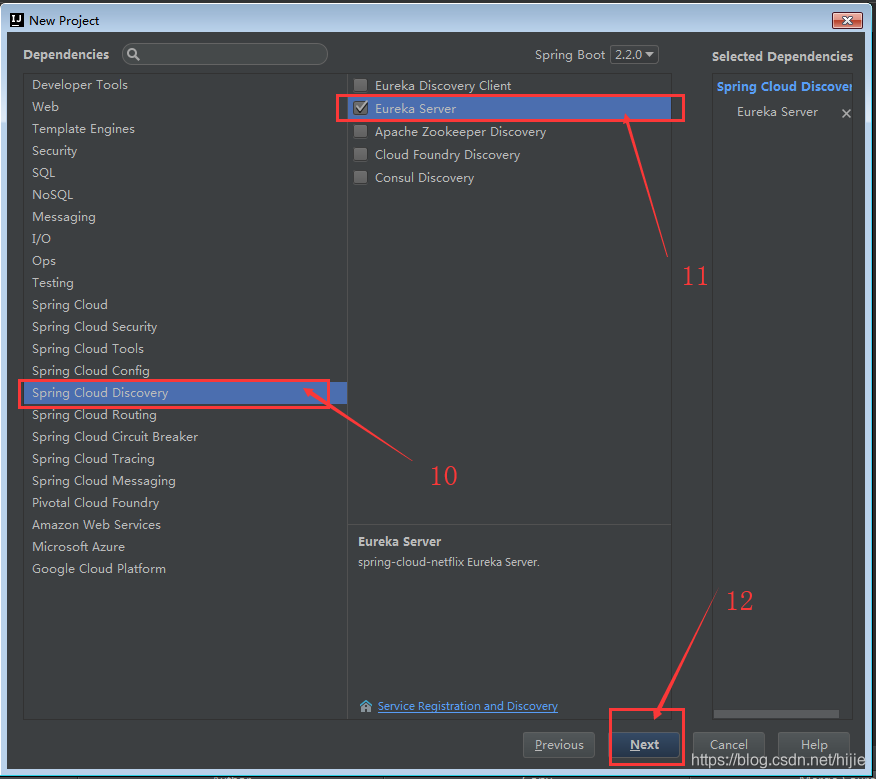876x779 pixels.
Task: Select the Google Cloud Platform category
Action: [x=185, y=568]
